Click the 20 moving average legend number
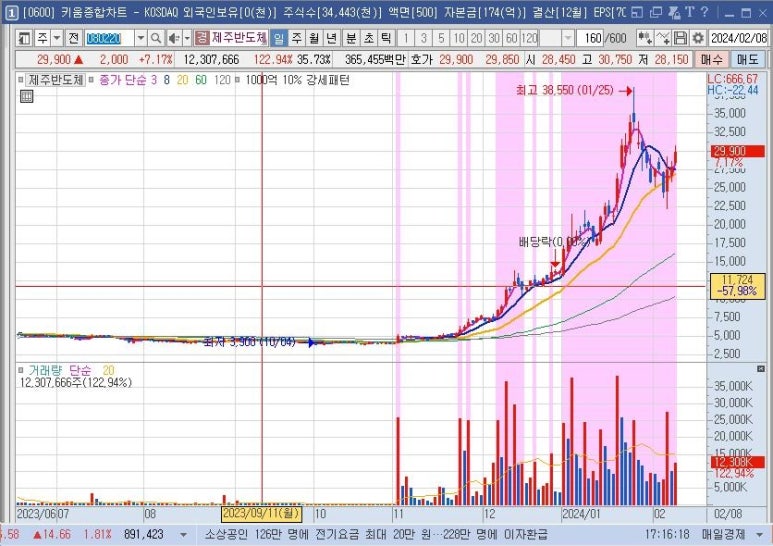Screen dimensions: 773x546 tap(182, 80)
